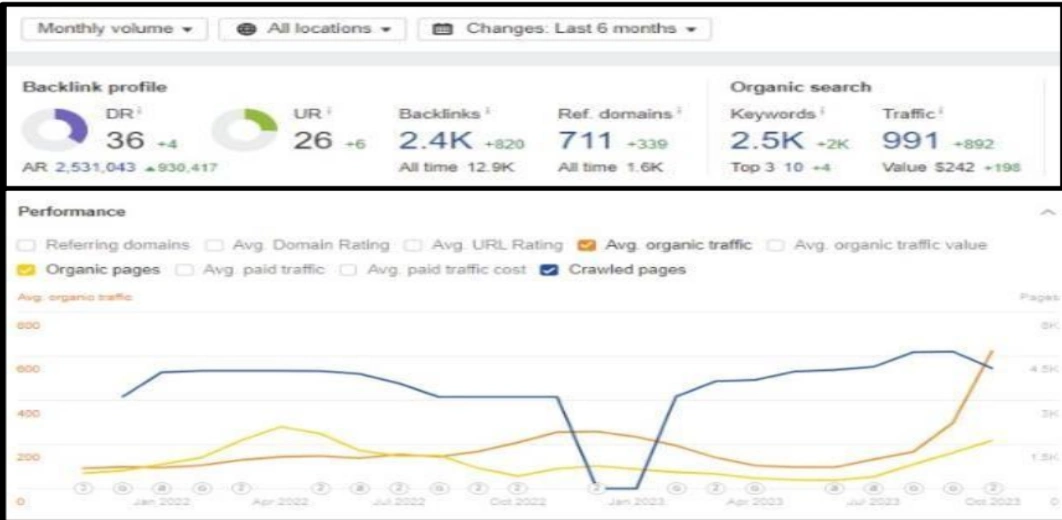1062x520 pixels.
Task: Expand the Changes: Last 6 months dropdown
Action: point(563,29)
